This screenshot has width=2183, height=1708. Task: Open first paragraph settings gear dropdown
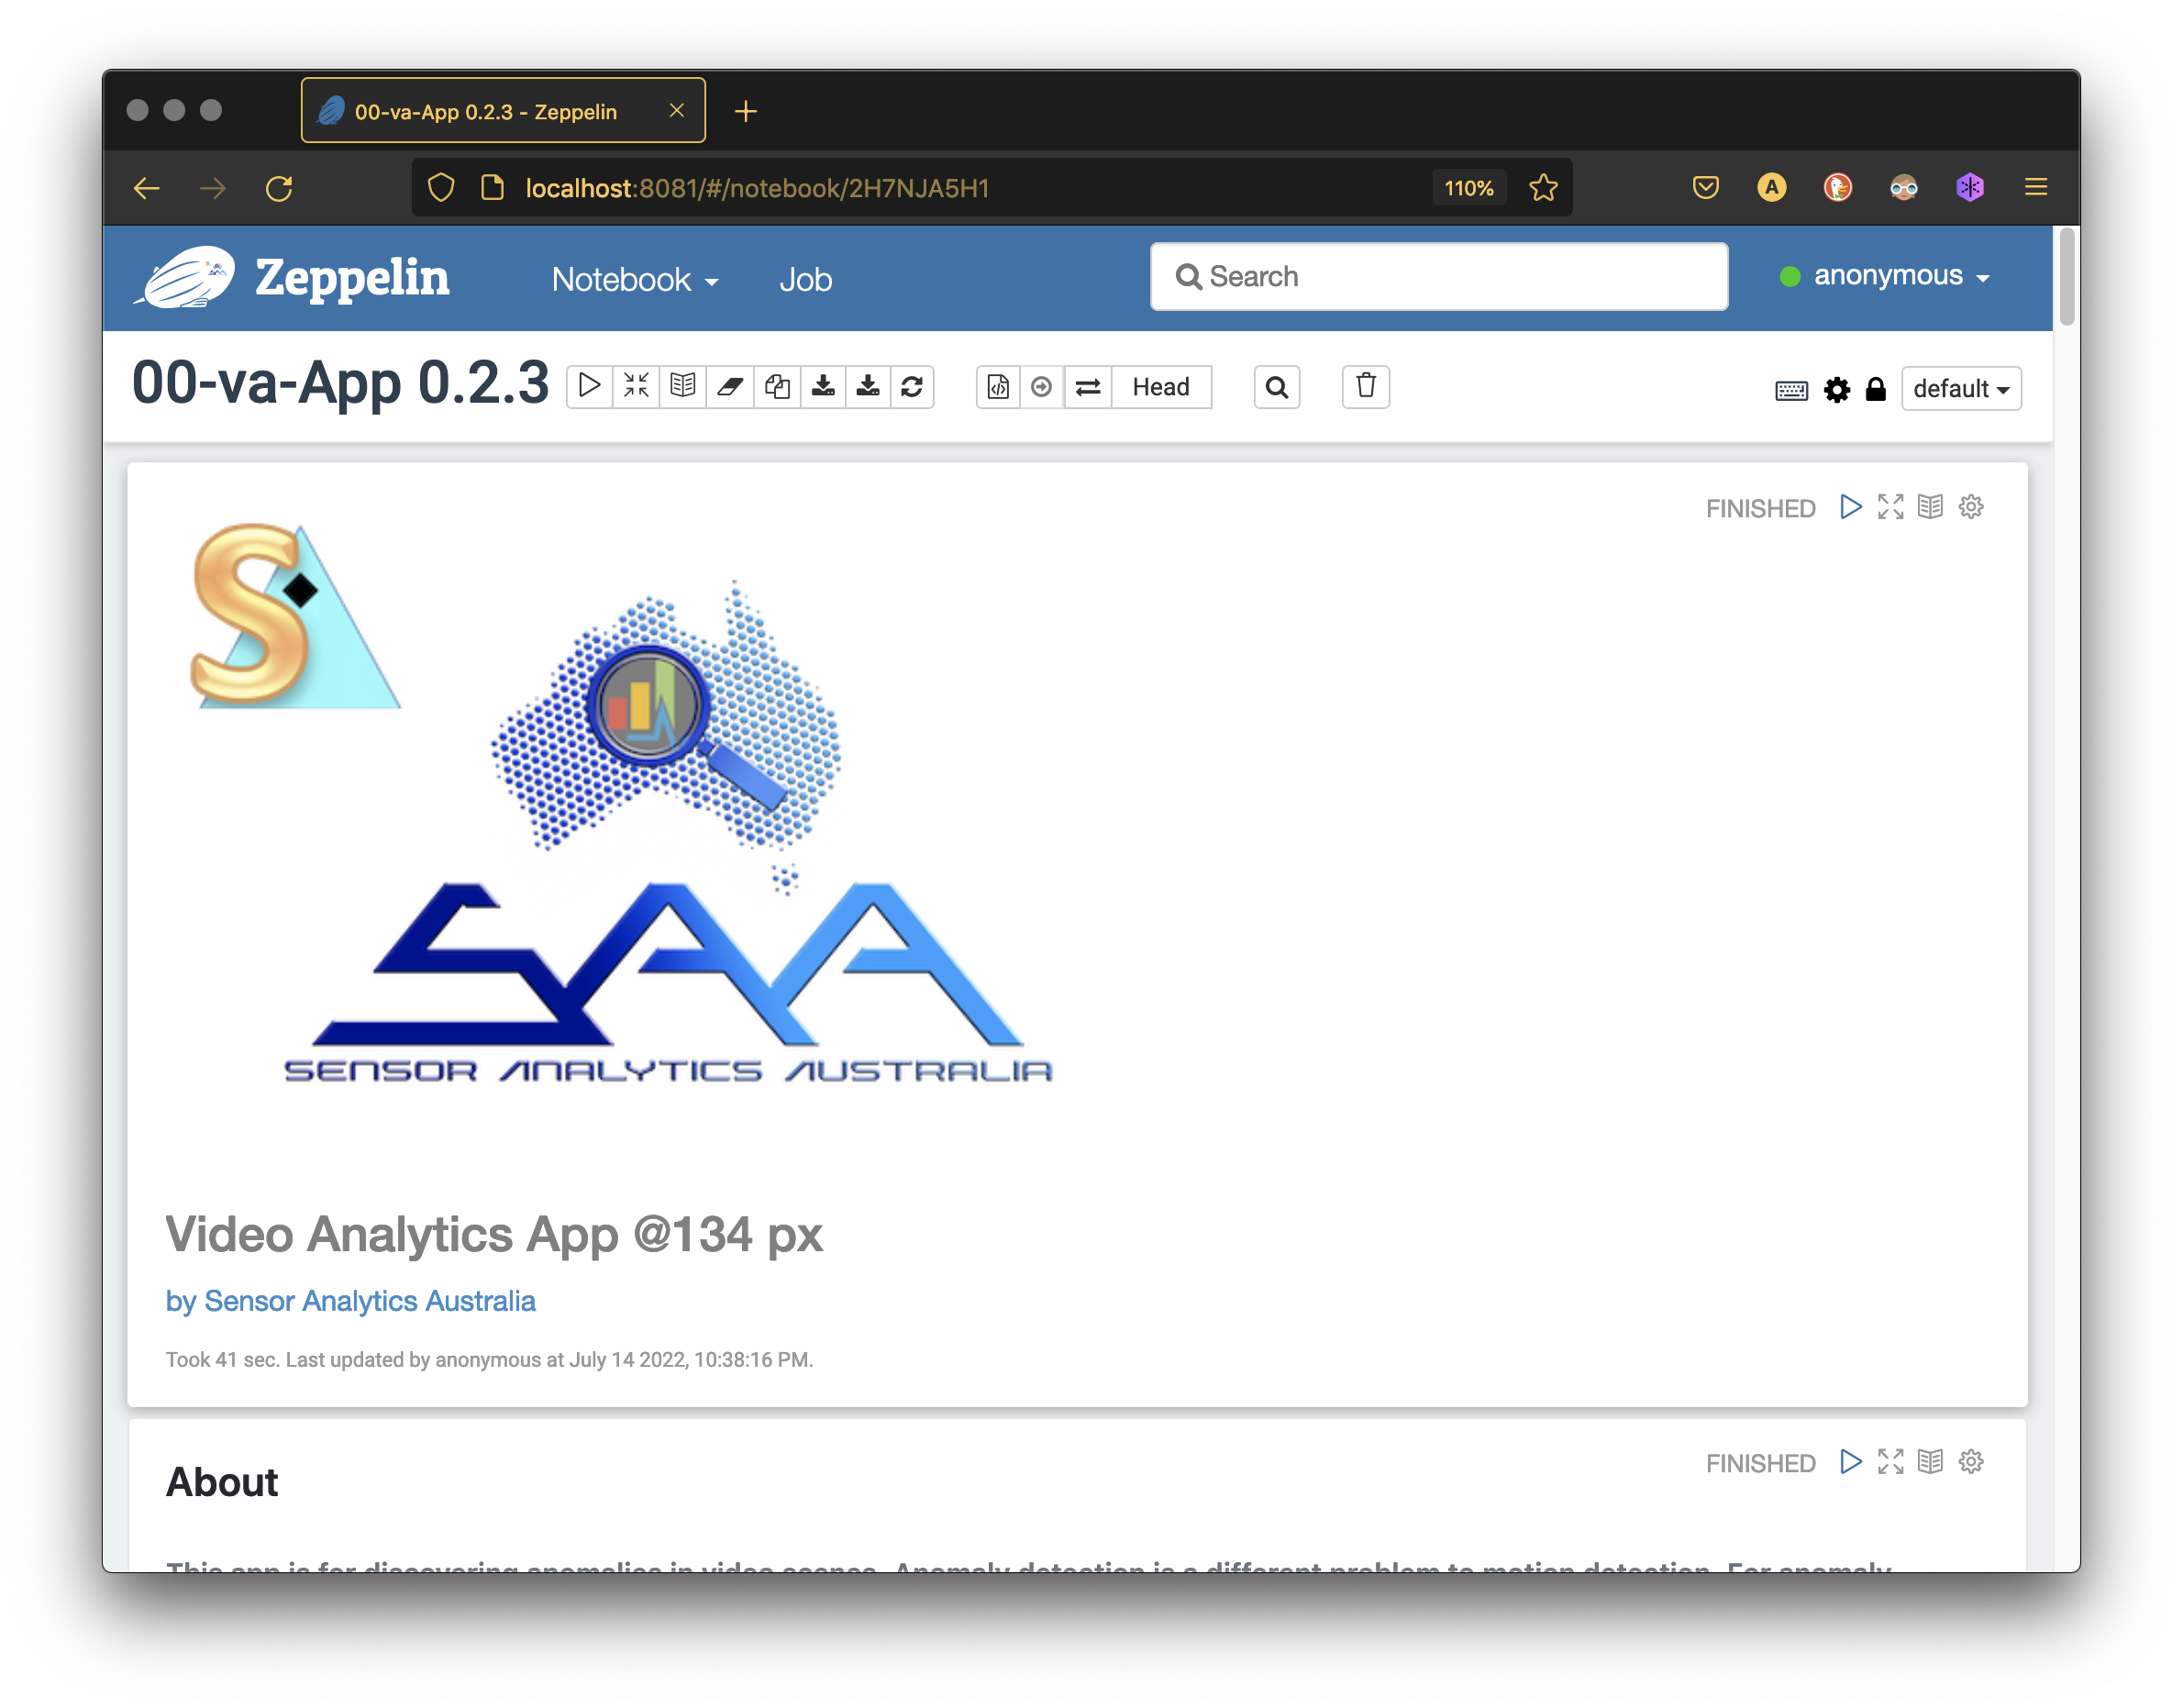coord(1970,507)
